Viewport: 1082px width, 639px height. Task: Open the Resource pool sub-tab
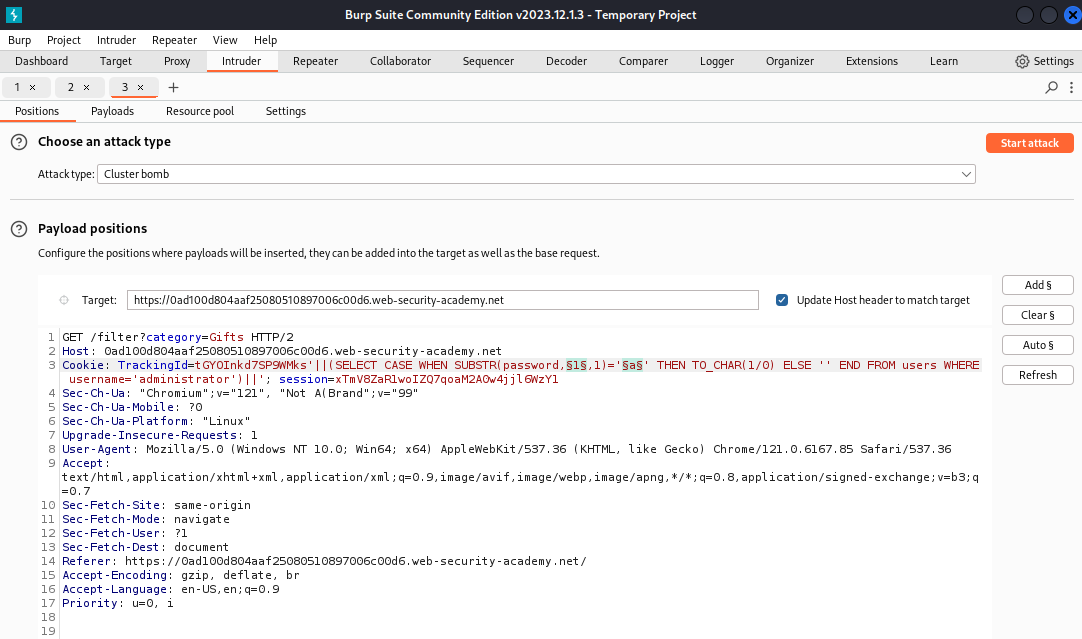(x=200, y=111)
